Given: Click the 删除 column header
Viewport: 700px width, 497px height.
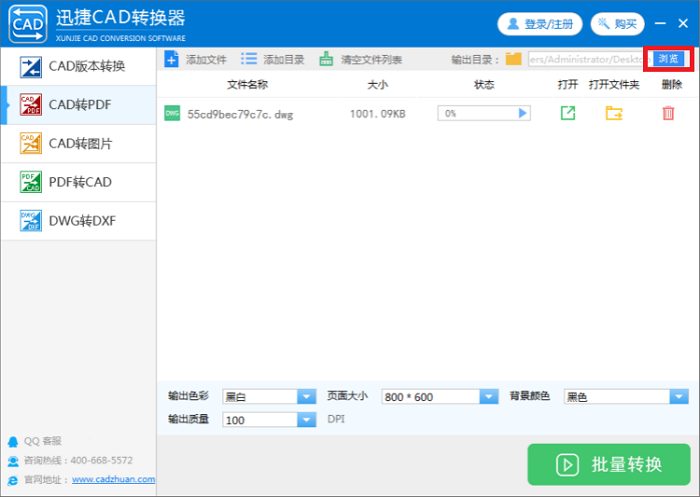Looking at the screenshot, I should pos(671,84).
